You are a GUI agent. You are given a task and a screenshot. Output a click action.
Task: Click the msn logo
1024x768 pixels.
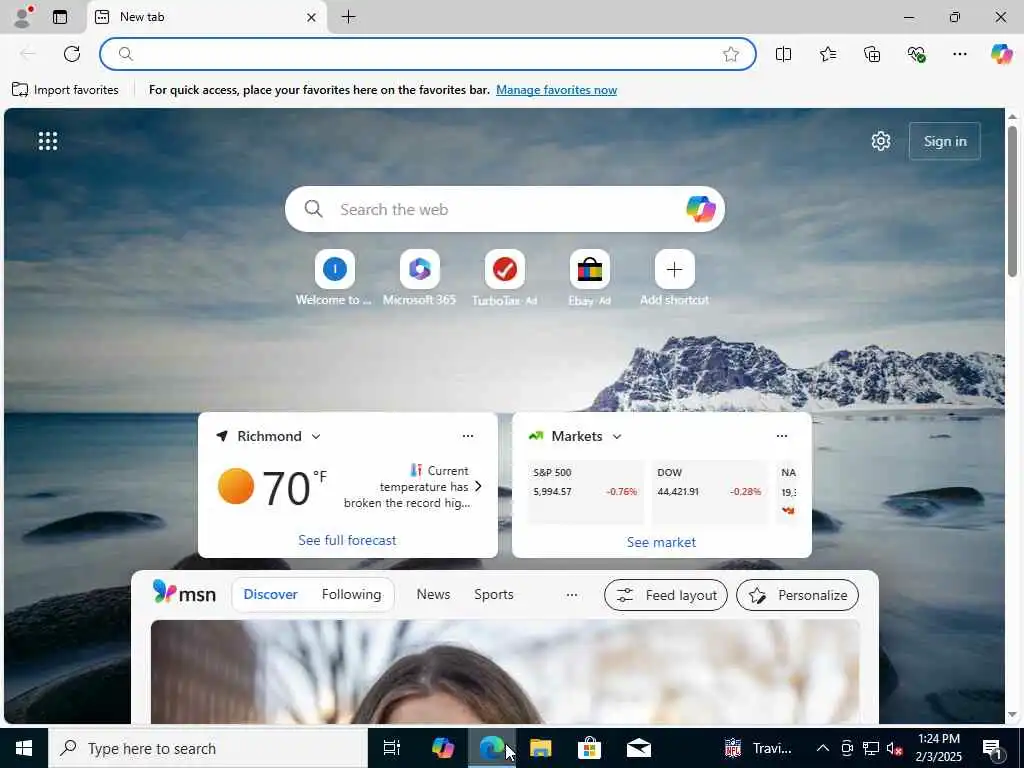coord(184,593)
